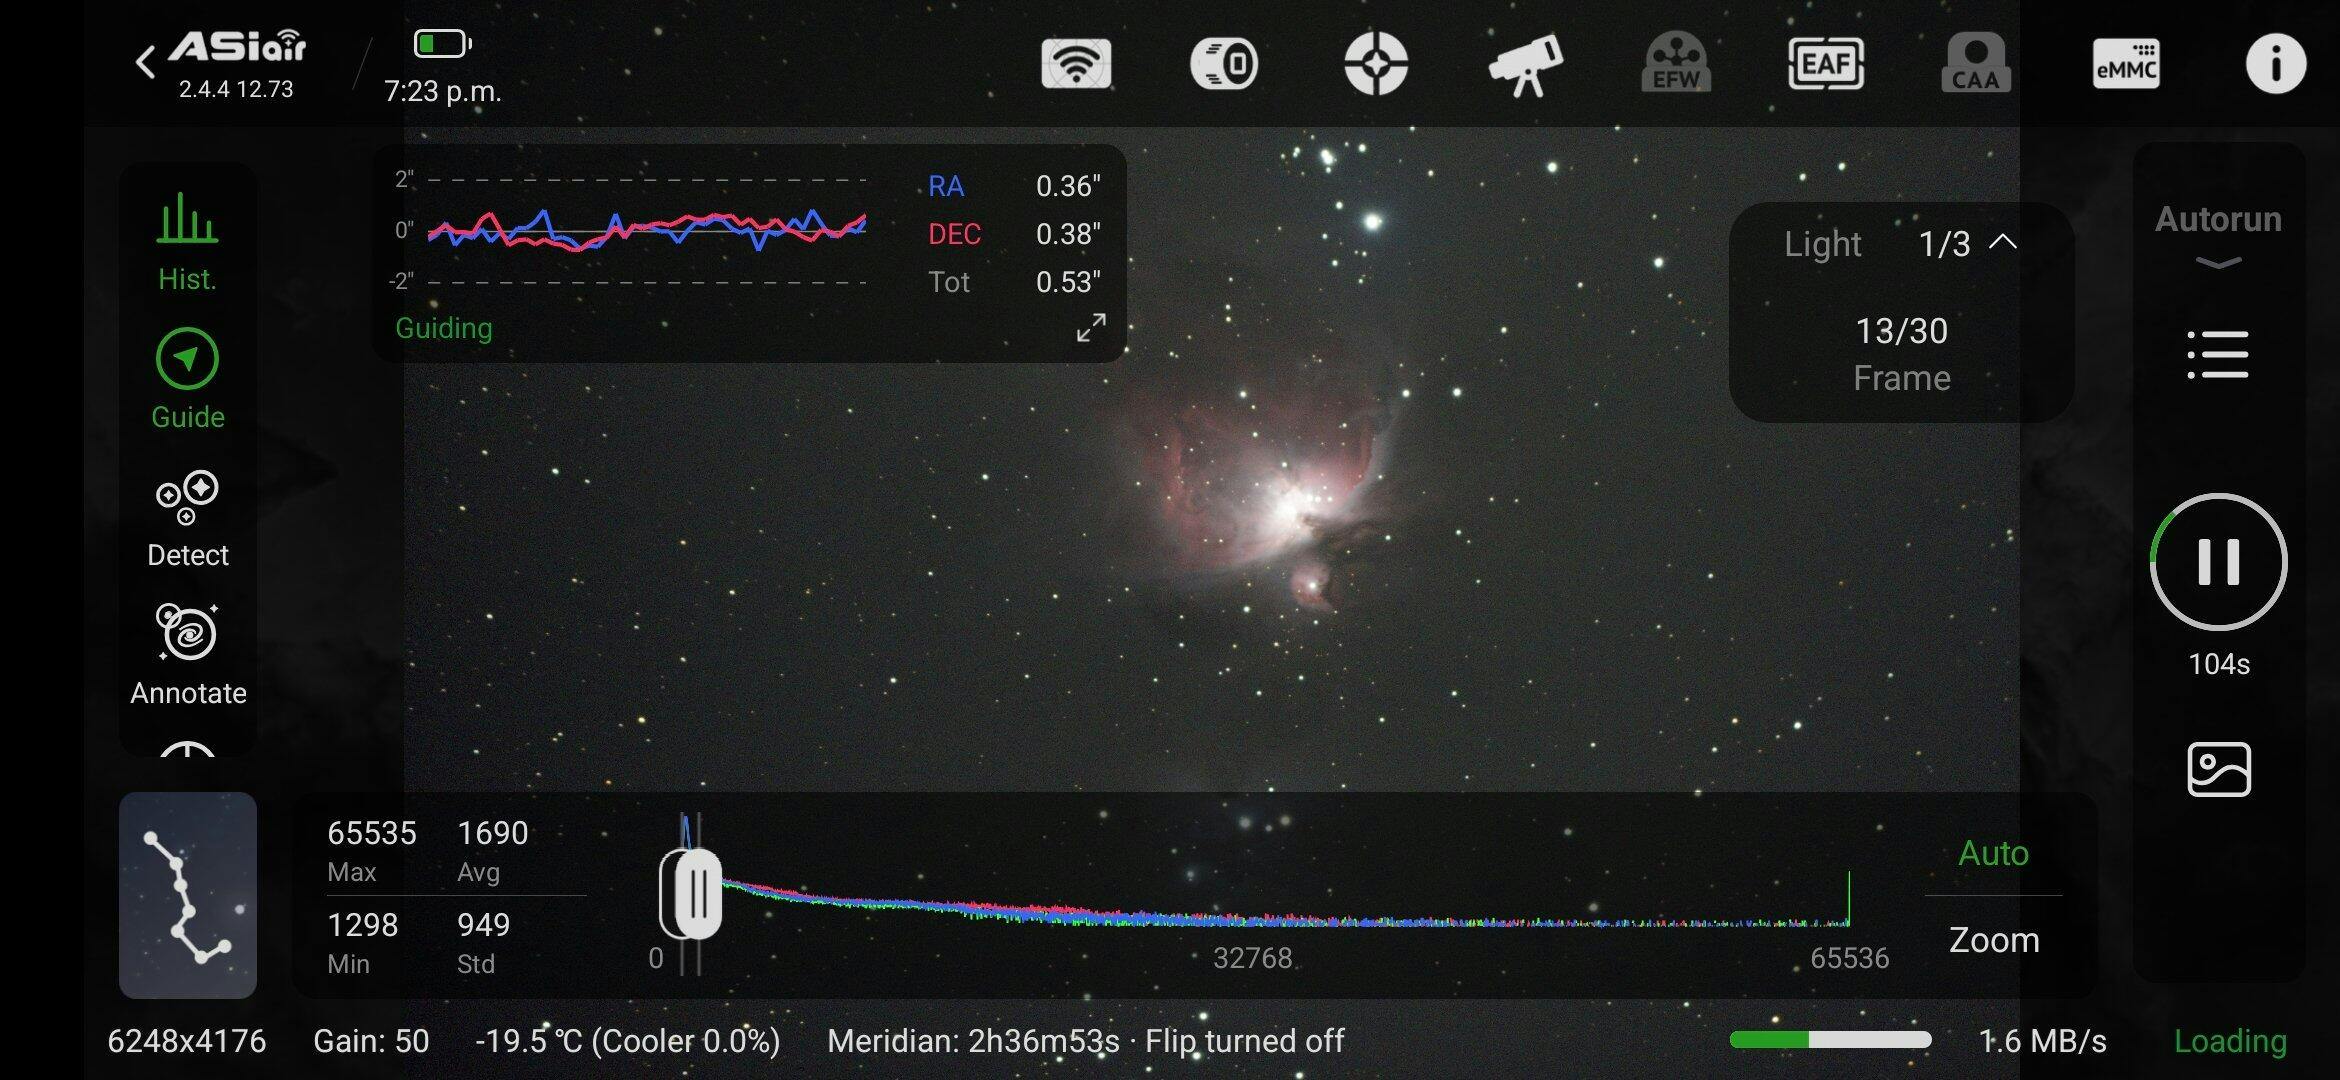Open the EAF focuser settings

click(x=1826, y=64)
